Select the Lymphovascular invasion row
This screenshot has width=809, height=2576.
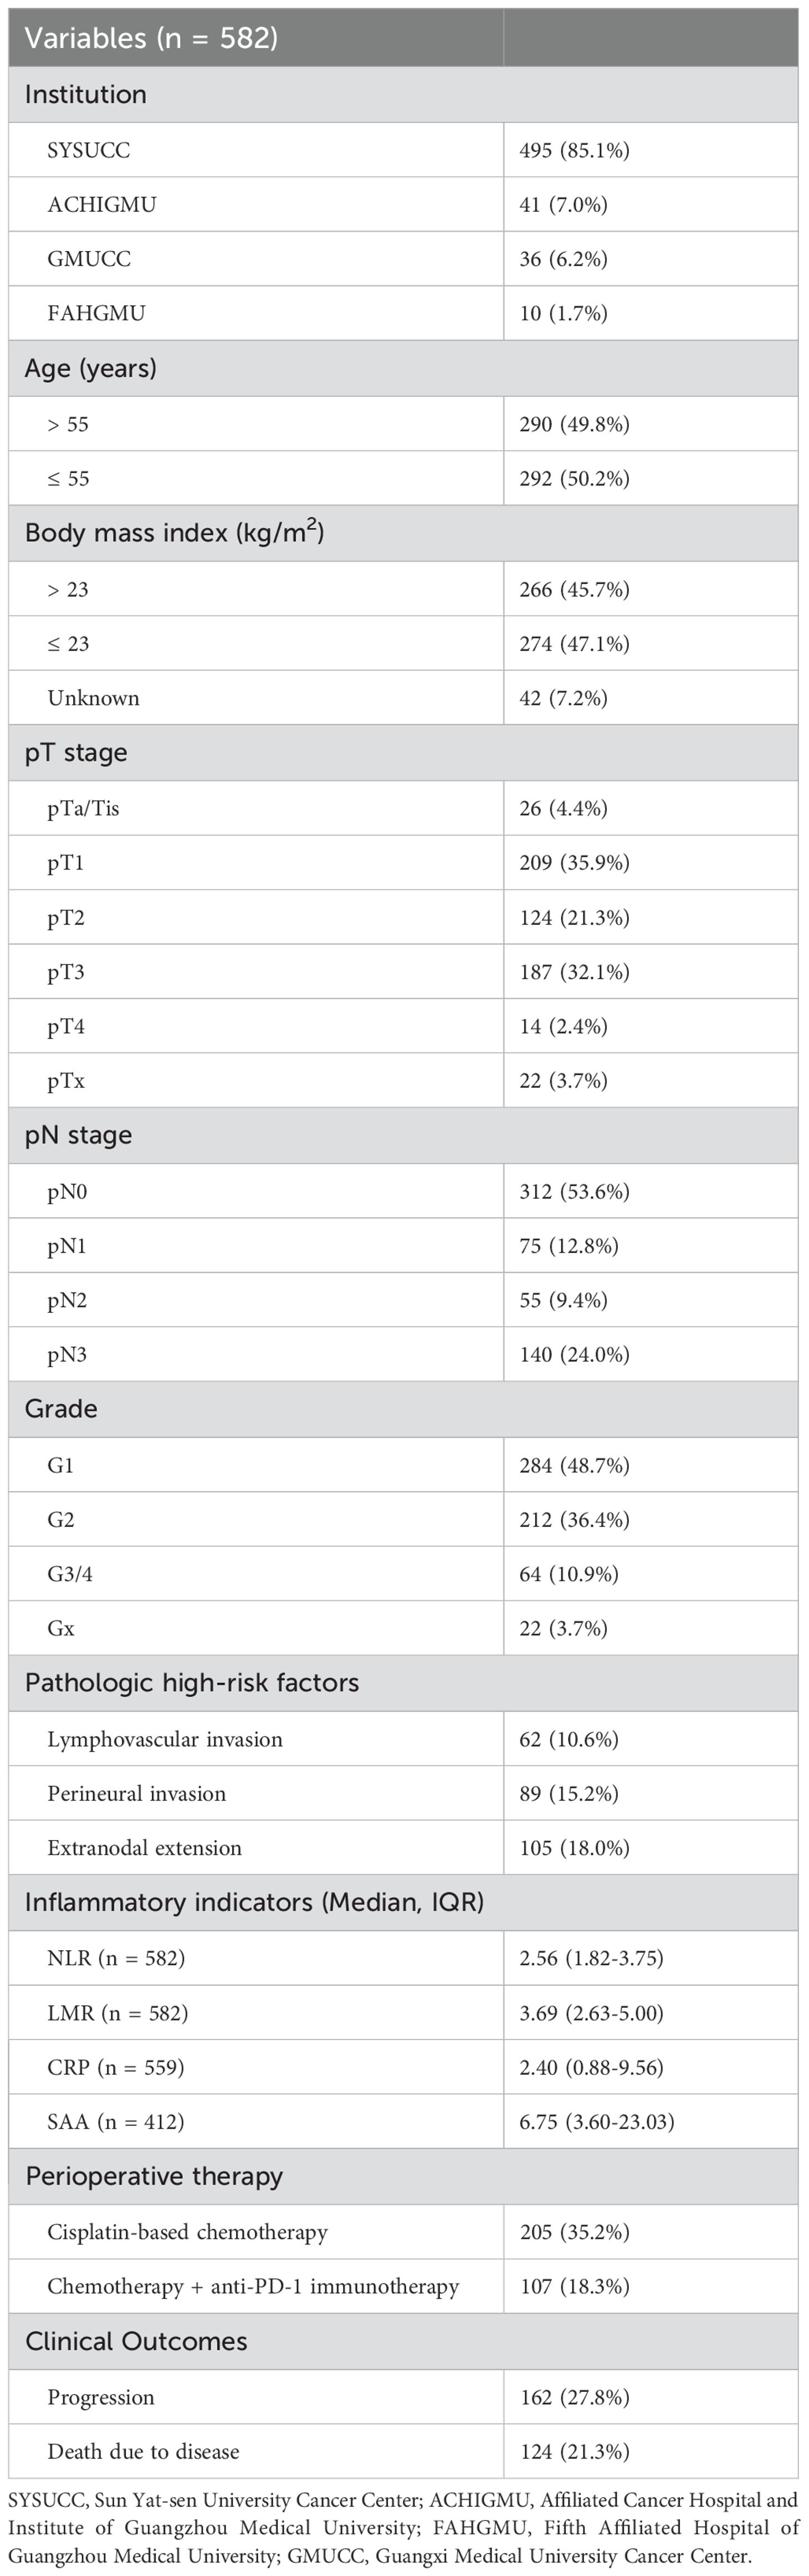403,1739
